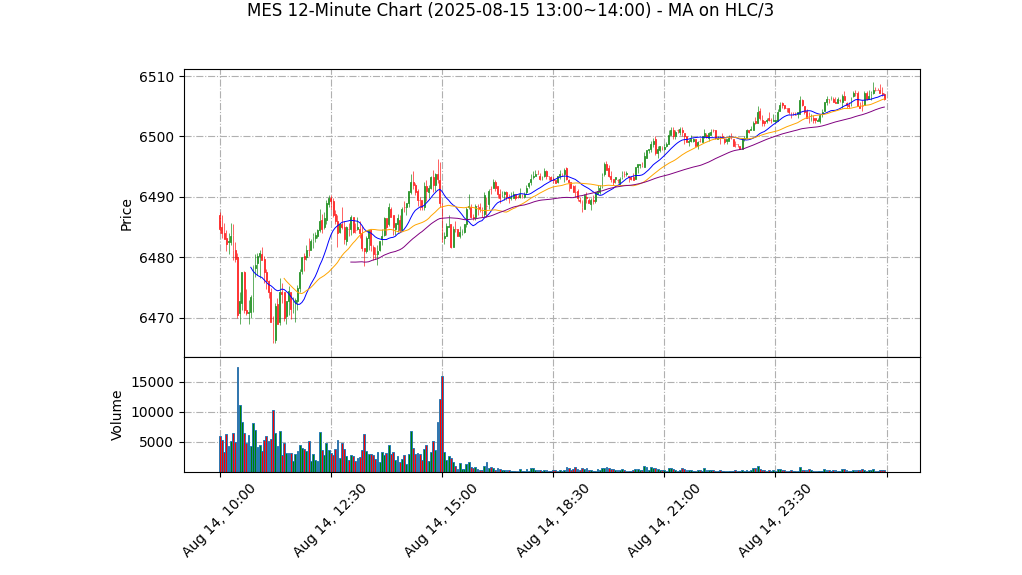Screen dimensions: 1022x575
Task: Click the 'Aug 14, 18:30' time label
Action: point(552,520)
